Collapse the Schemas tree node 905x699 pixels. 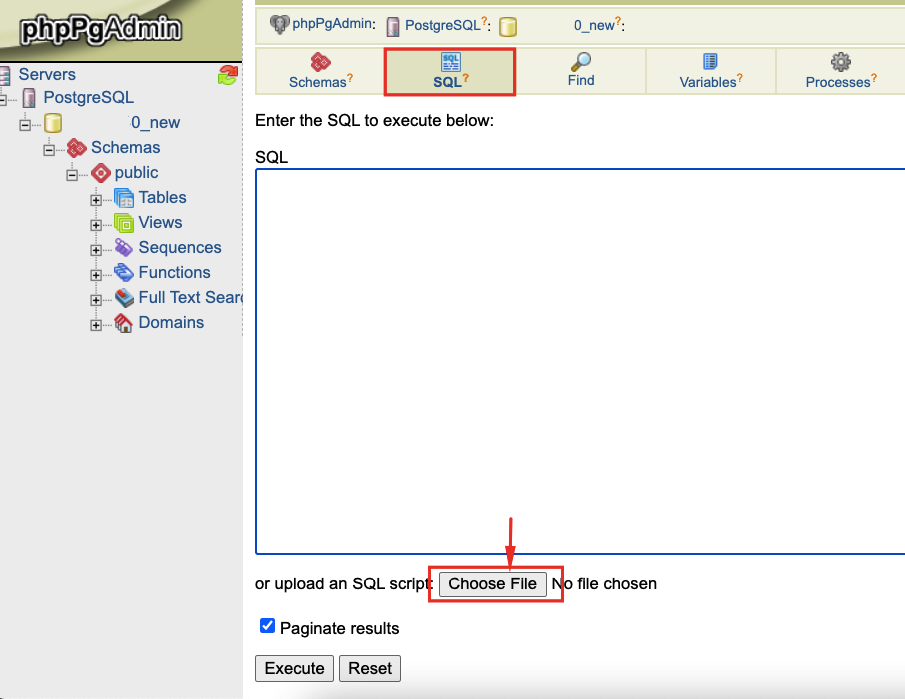click(x=49, y=150)
